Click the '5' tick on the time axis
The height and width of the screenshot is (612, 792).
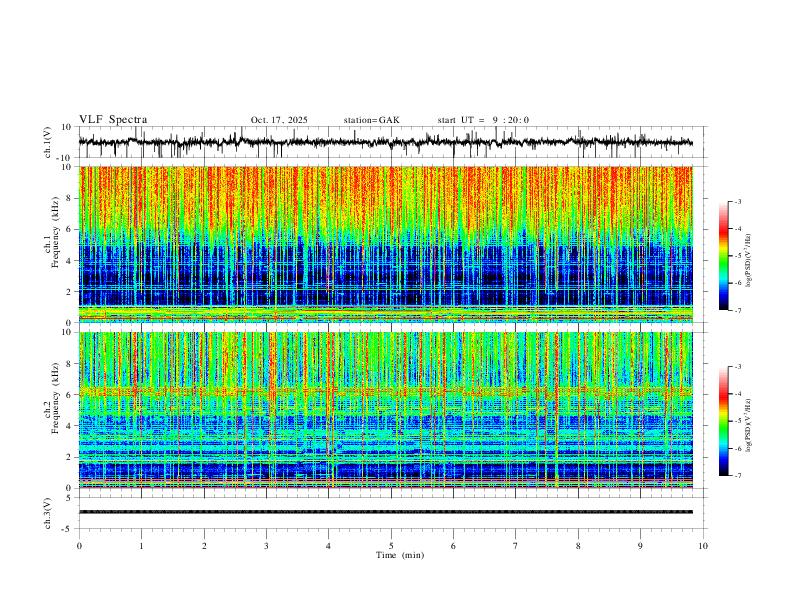(x=391, y=546)
